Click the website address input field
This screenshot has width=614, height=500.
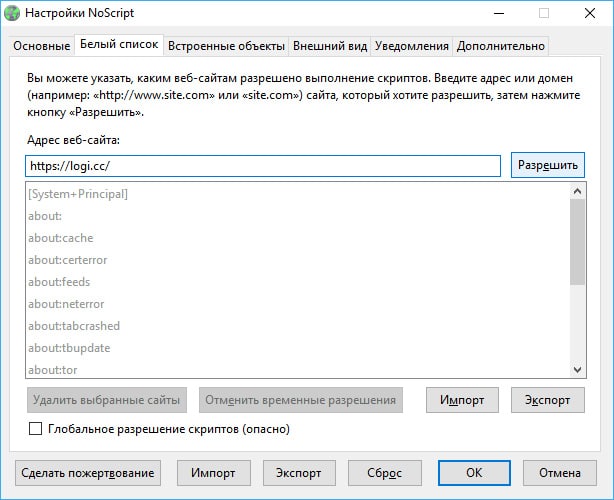click(x=262, y=166)
